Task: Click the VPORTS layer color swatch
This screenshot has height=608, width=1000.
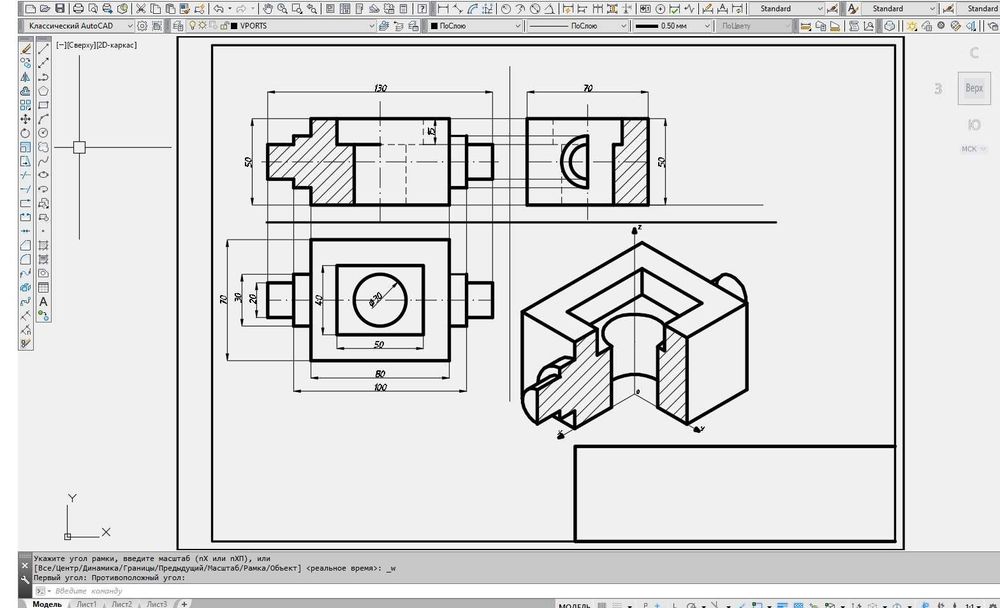Action: tap(234, 26)
